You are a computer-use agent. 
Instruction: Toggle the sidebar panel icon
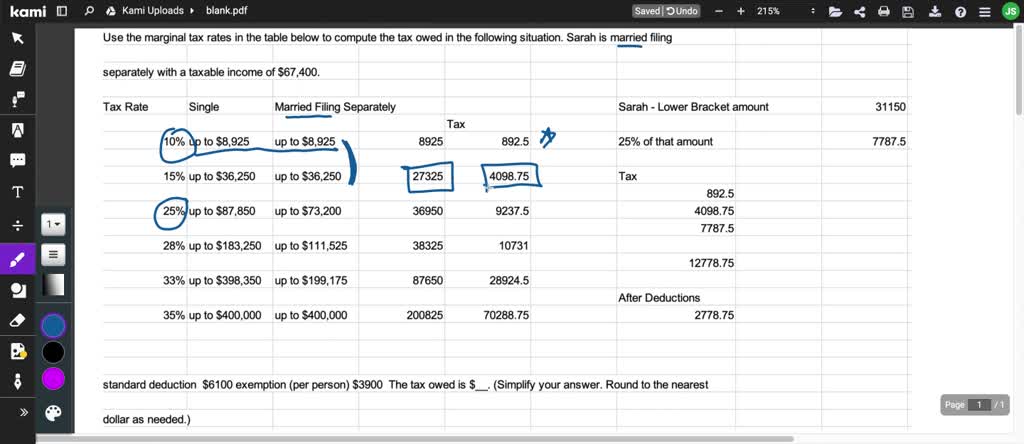click(x=61, y=11)
